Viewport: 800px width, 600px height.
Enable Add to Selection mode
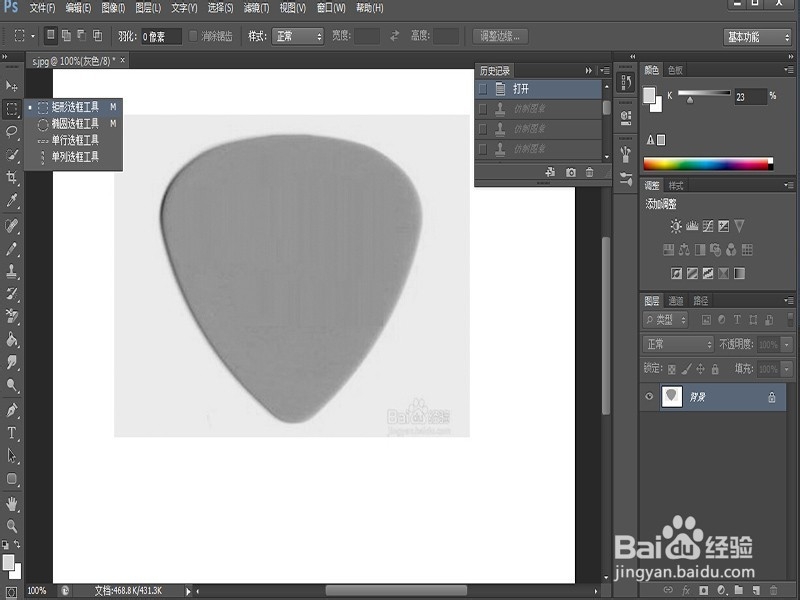[x=66, y=35]
